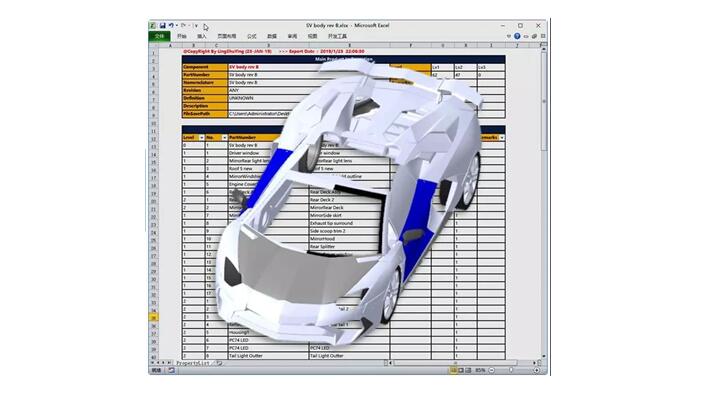Click the vertical scrollbar thumb

pyautogui.click(x=543, y=100)
